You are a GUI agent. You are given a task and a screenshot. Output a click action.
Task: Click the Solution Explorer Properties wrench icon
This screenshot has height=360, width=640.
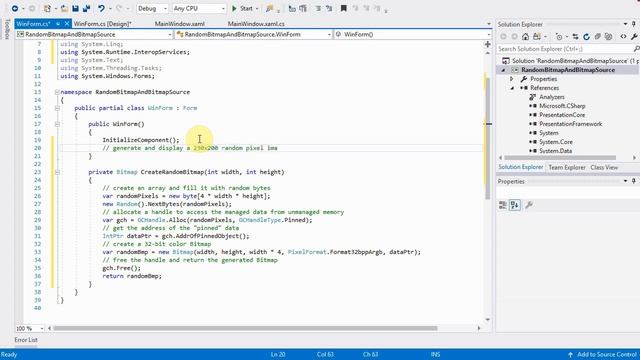[634, 37]
